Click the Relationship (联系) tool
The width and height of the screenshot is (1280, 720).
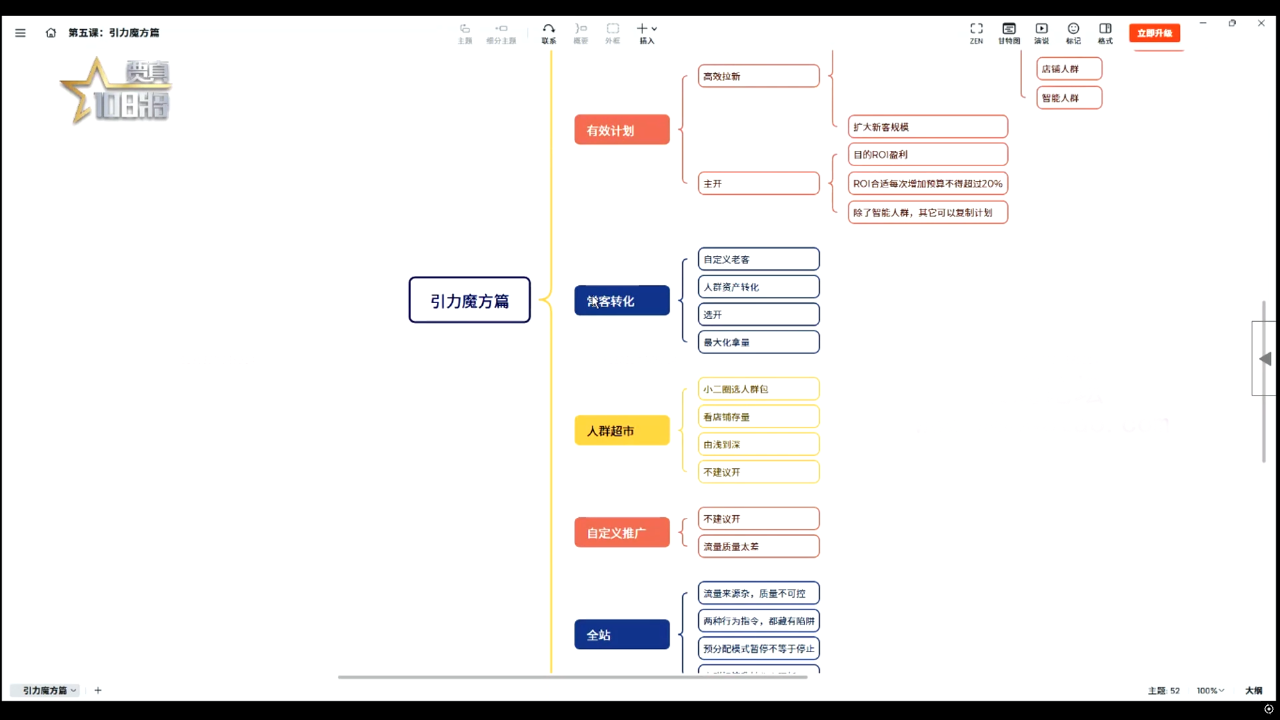pos(548,33)
